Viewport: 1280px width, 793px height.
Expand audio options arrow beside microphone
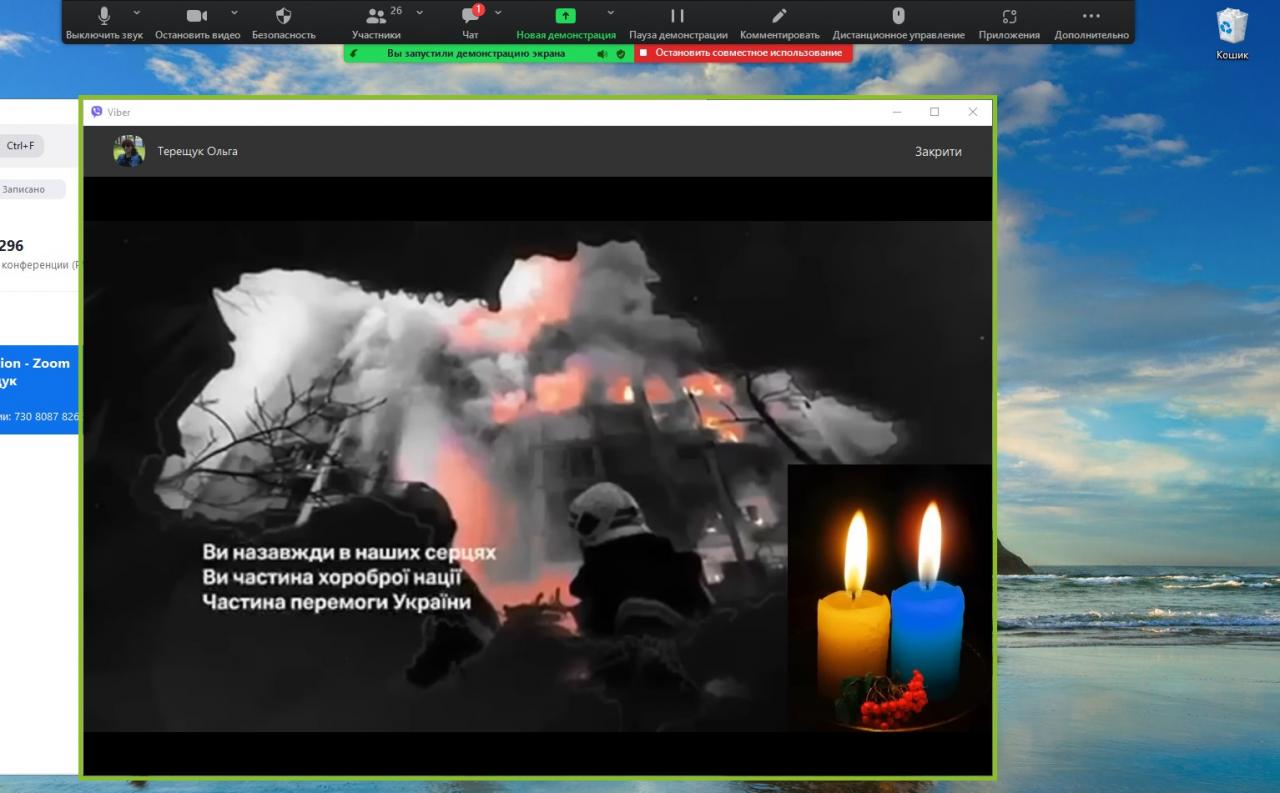click(x=137, y=13)
